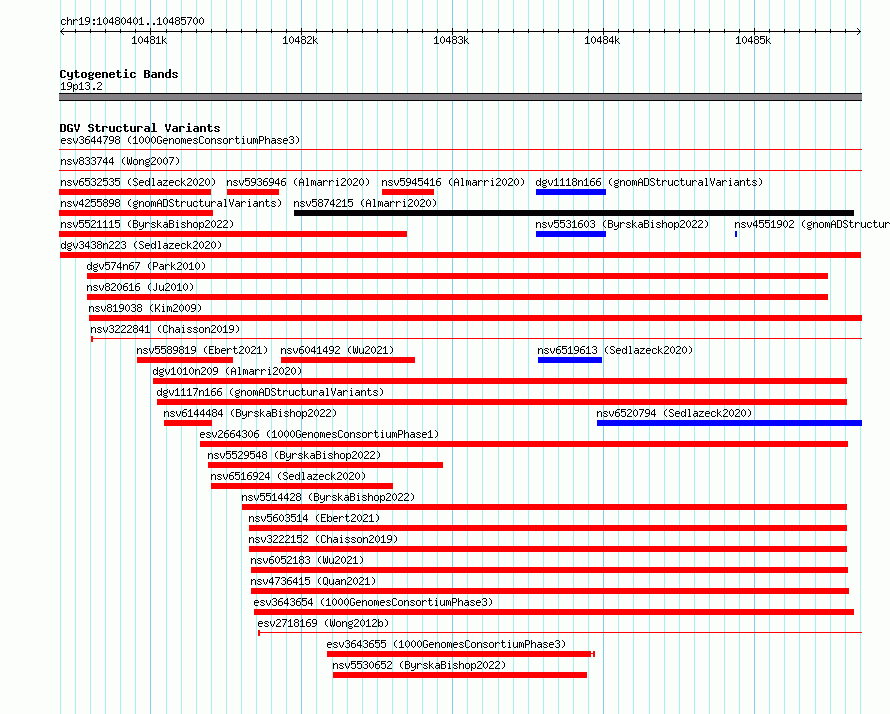Select the blue dgv1118n166 variant bar

tap(570, 192)
